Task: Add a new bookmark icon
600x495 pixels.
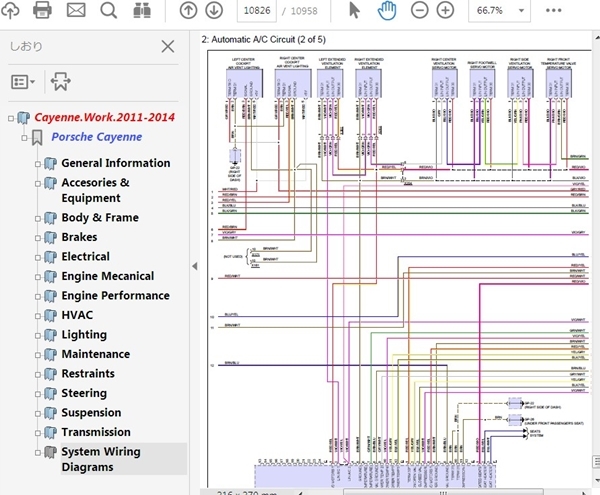Action: (60, 81)
